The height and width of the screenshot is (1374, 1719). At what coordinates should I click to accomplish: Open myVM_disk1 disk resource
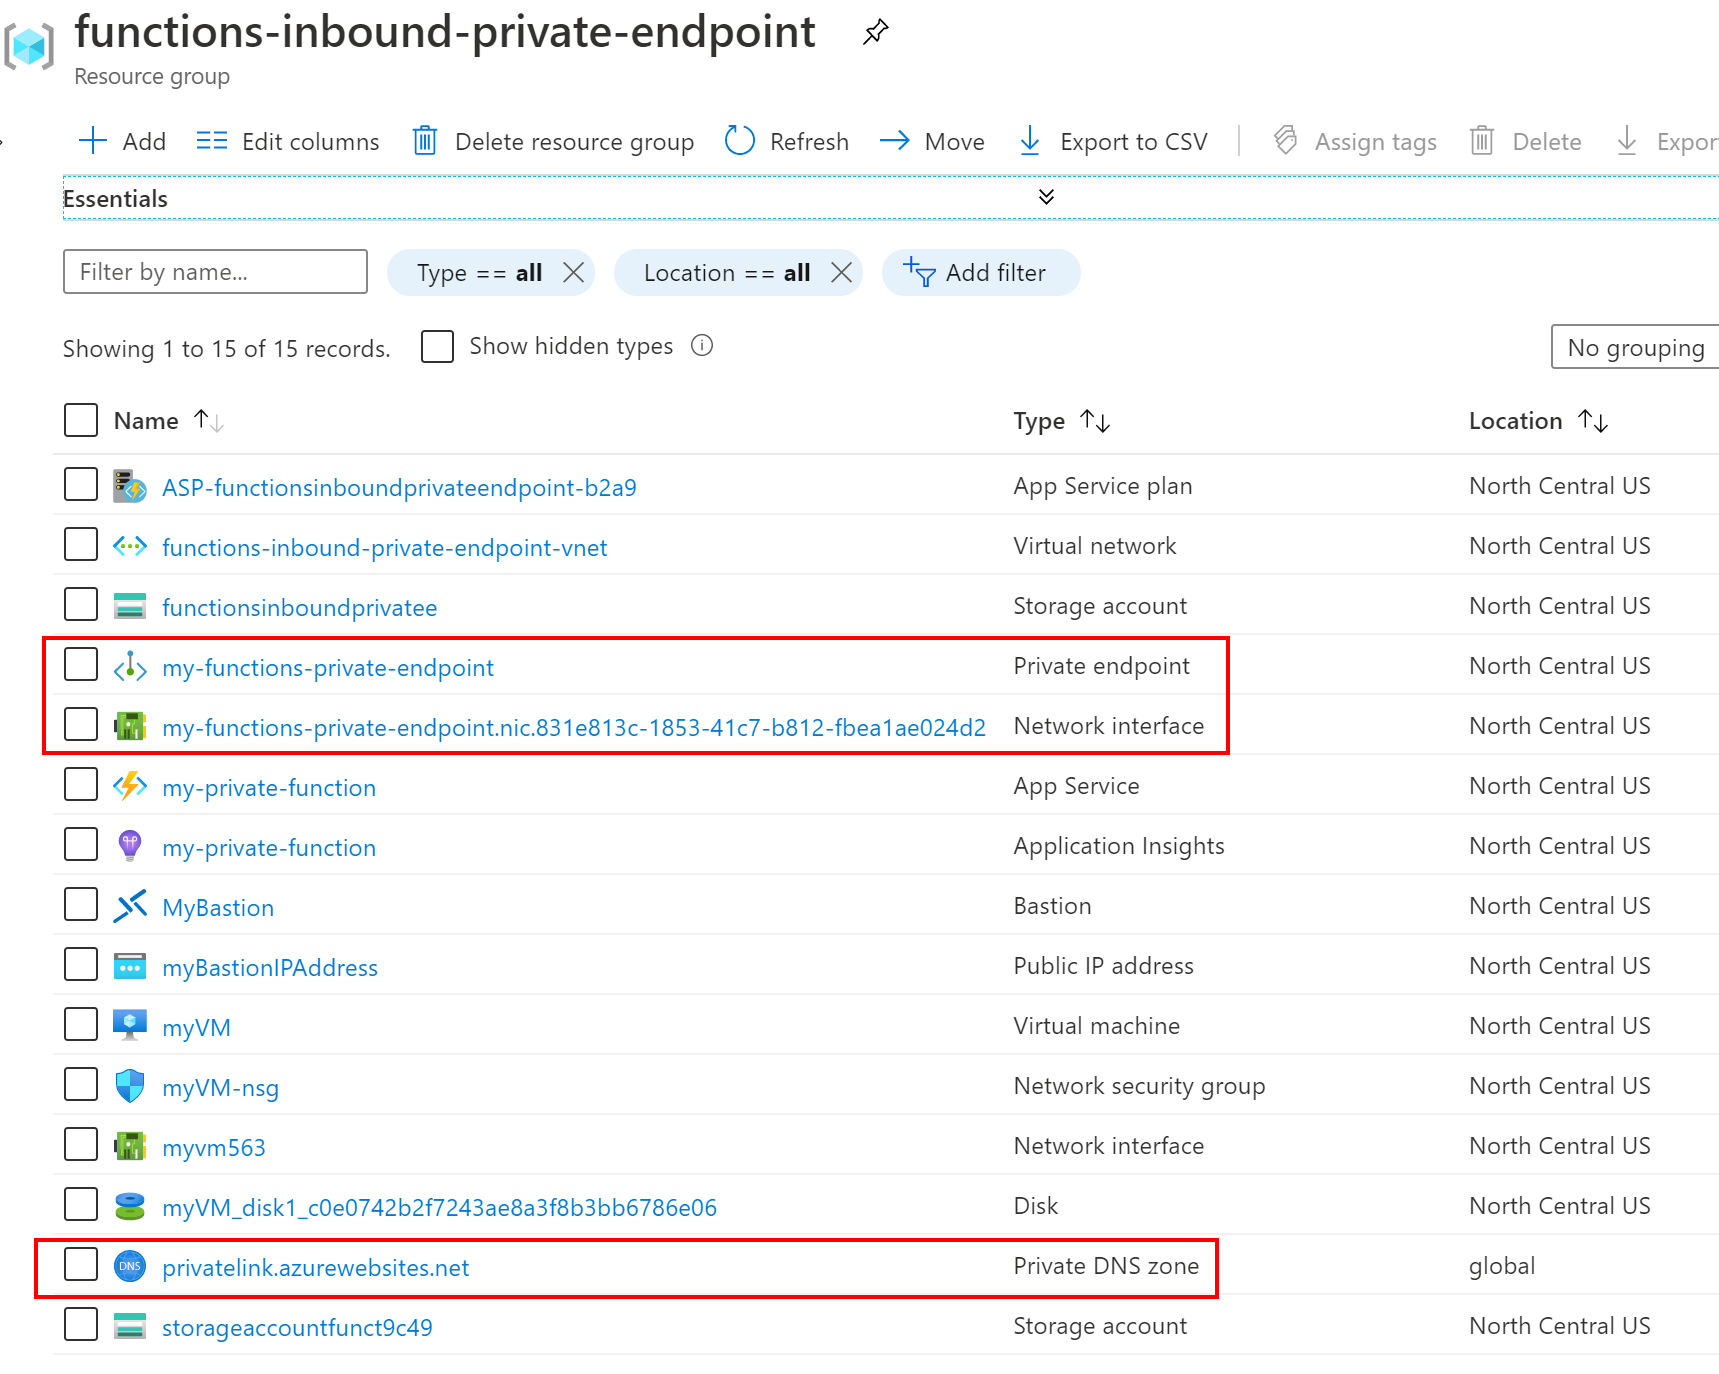click(x=439, y=1207)
